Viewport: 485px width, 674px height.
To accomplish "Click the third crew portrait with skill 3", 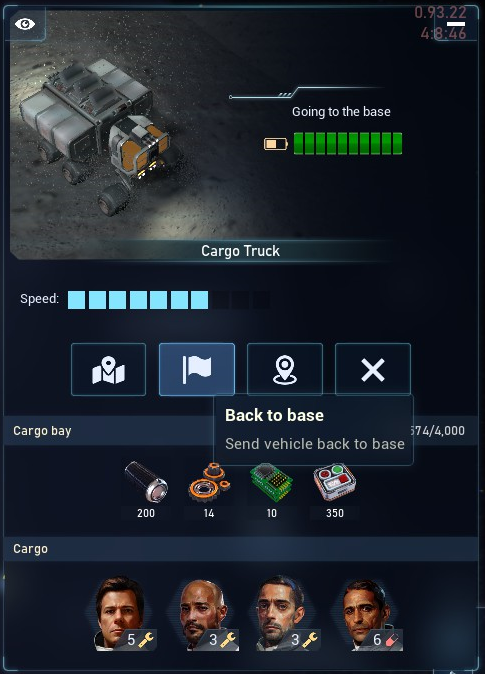I will (x=285, y=613).
